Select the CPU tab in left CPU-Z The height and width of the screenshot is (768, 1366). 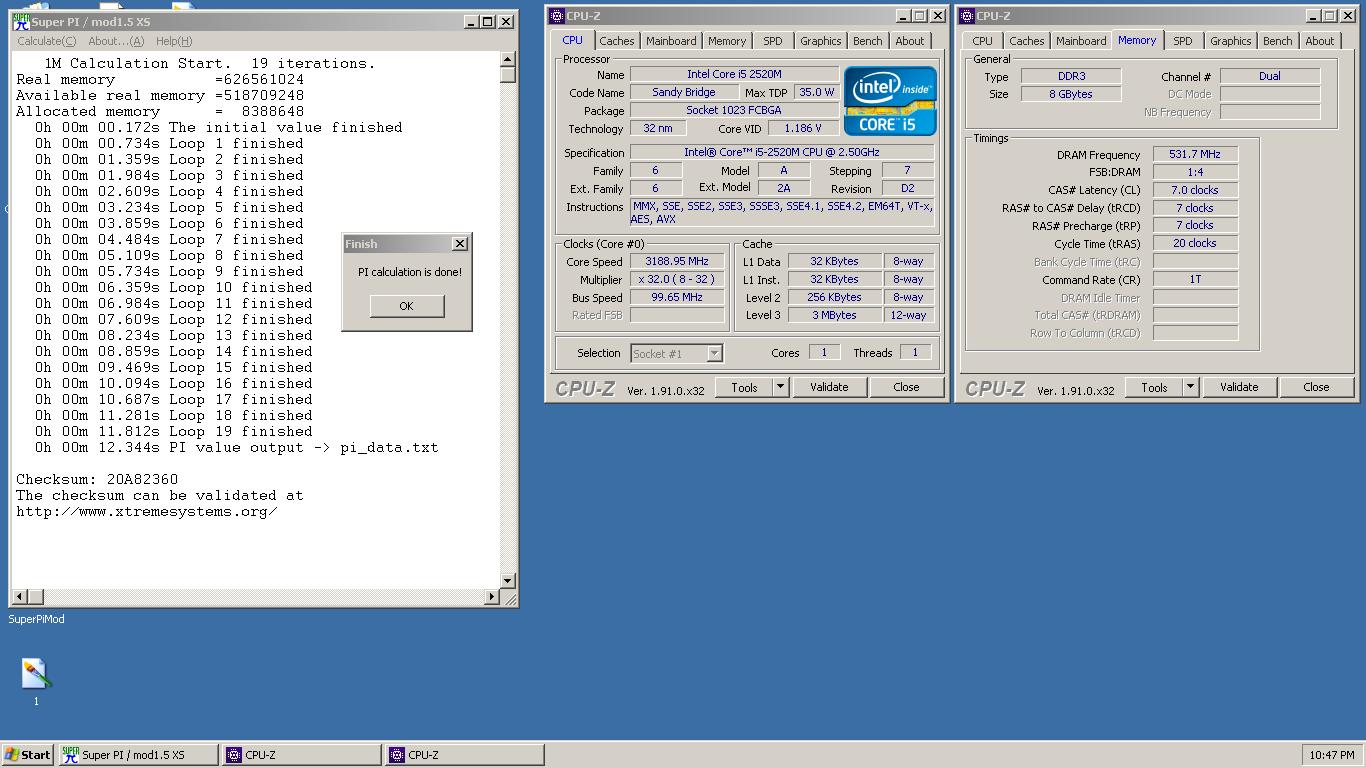(572, 40)
